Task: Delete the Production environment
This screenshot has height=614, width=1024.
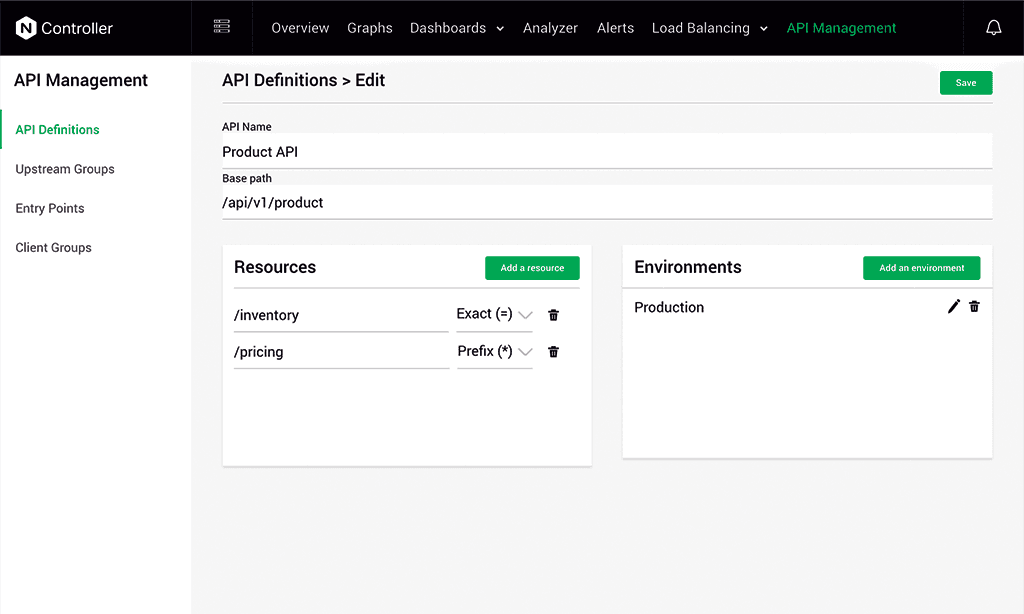Action: 975,307
